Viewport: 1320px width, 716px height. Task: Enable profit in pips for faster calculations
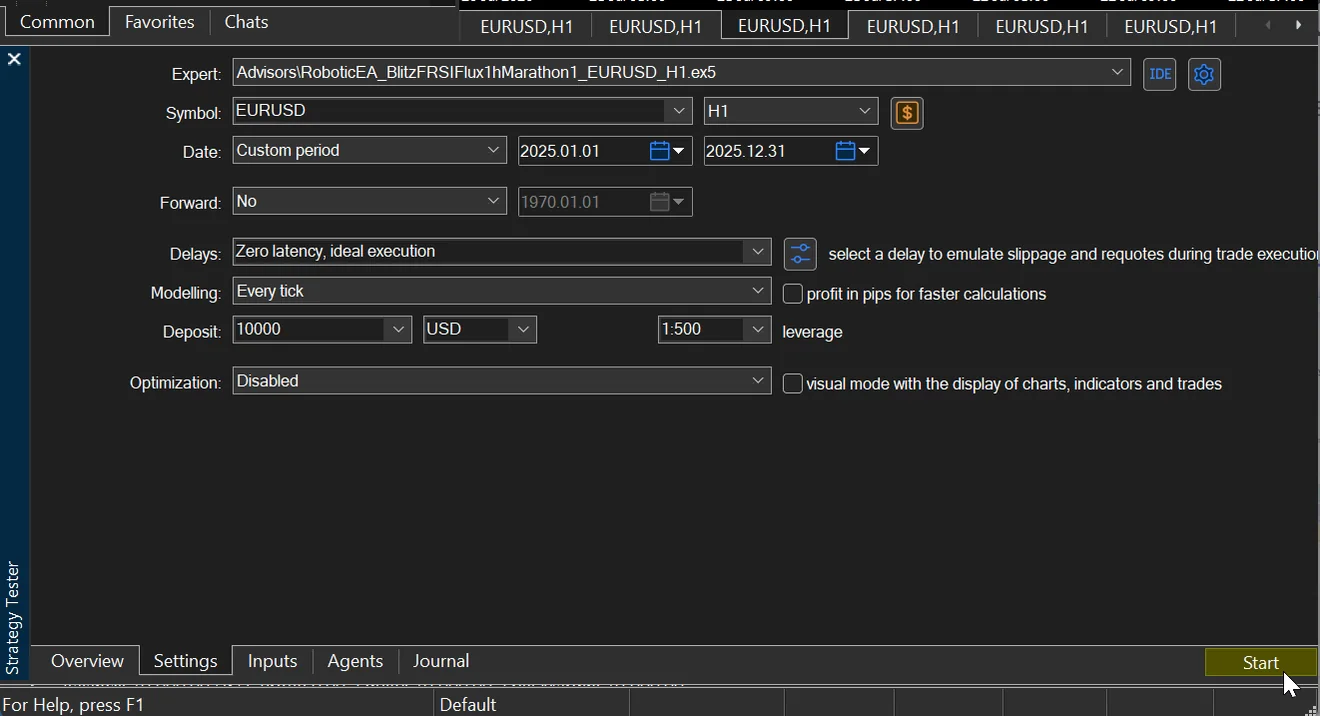coord(793,294)
